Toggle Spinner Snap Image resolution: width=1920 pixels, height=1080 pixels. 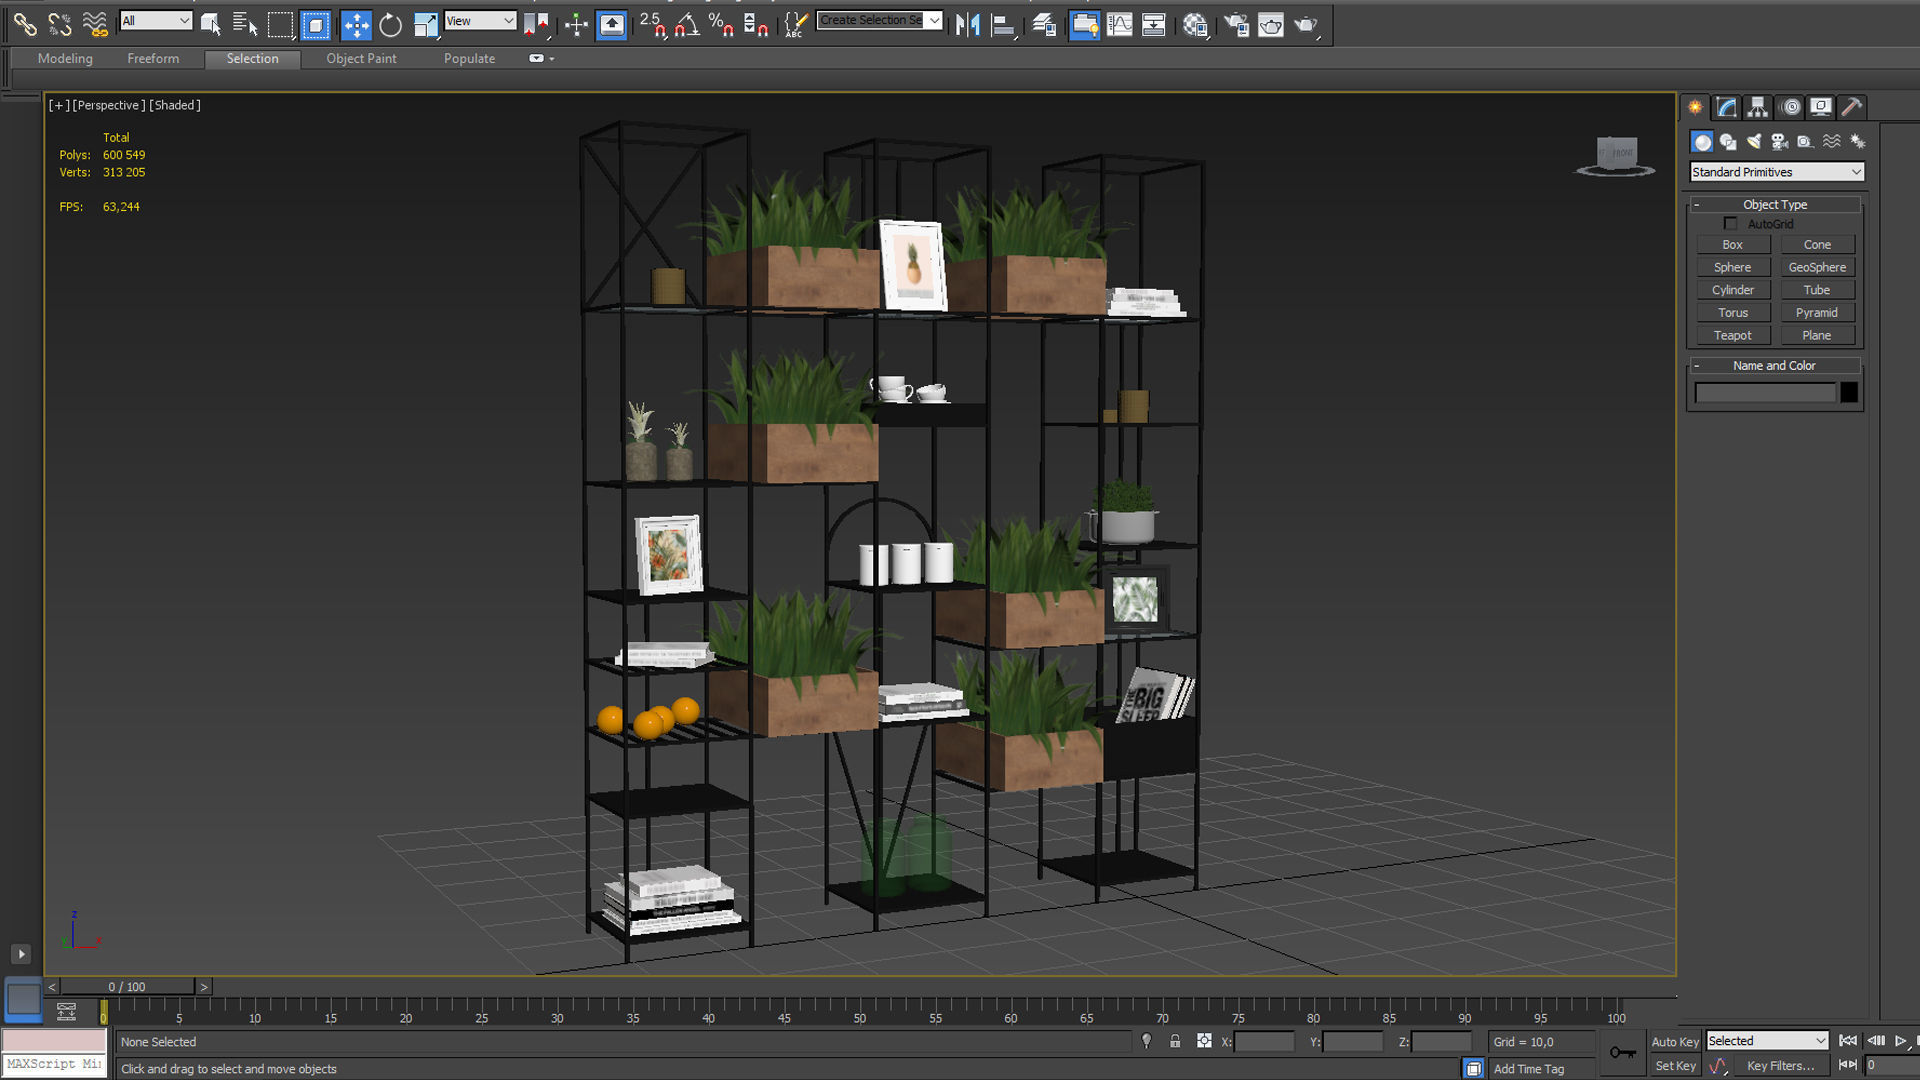[756, 24]
